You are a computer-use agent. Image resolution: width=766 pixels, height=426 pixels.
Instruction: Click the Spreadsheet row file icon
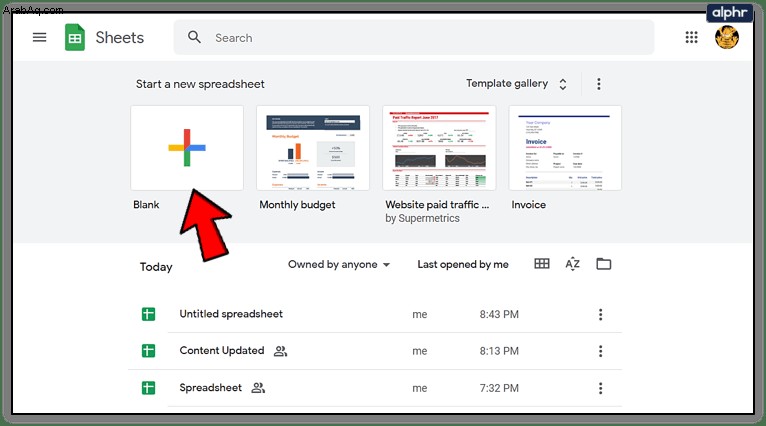pos(149,388)
